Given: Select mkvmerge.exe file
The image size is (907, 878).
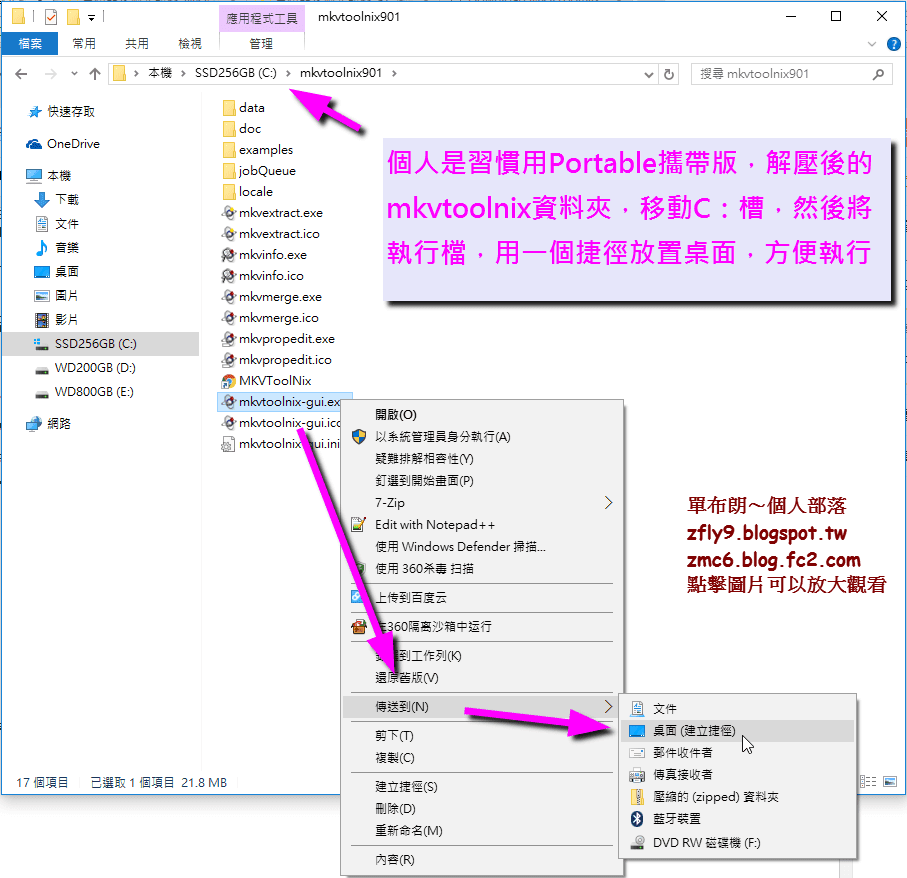Looking at the screenshot, I should tap(272, 297).
